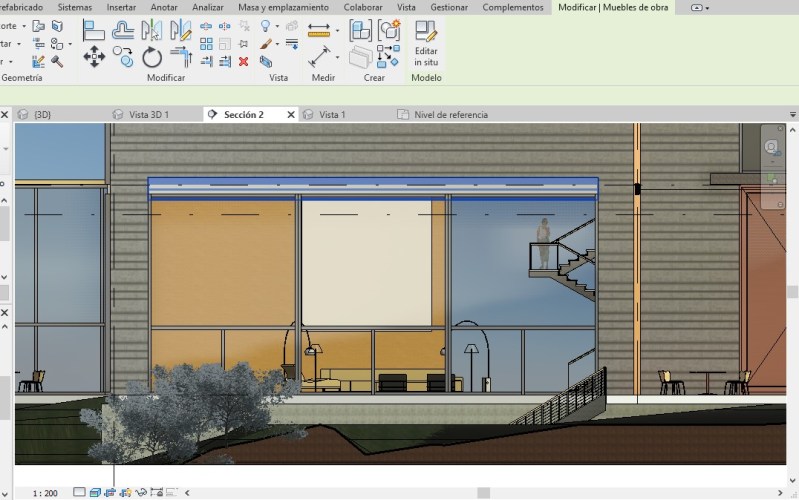Select the Align tool
Screen dimensions: 799x500
pos(94,30)
